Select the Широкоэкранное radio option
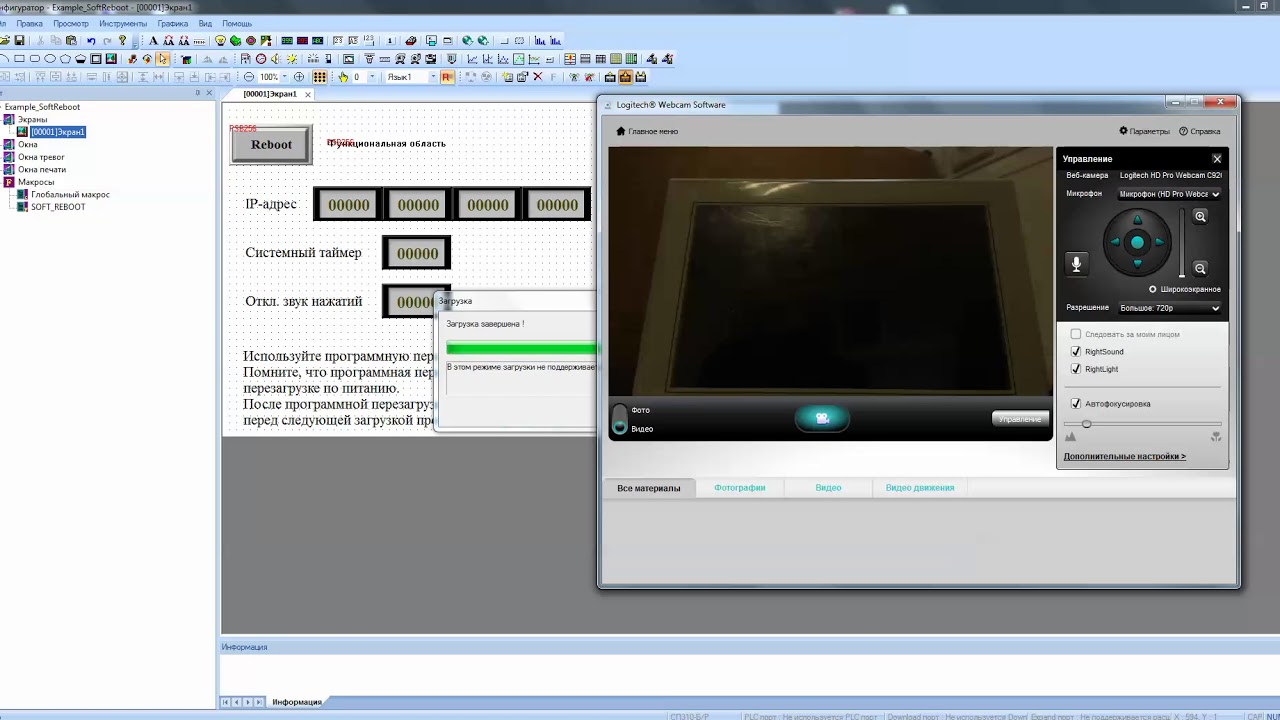The image size is (1280, 720). (x=1153, y=289)
